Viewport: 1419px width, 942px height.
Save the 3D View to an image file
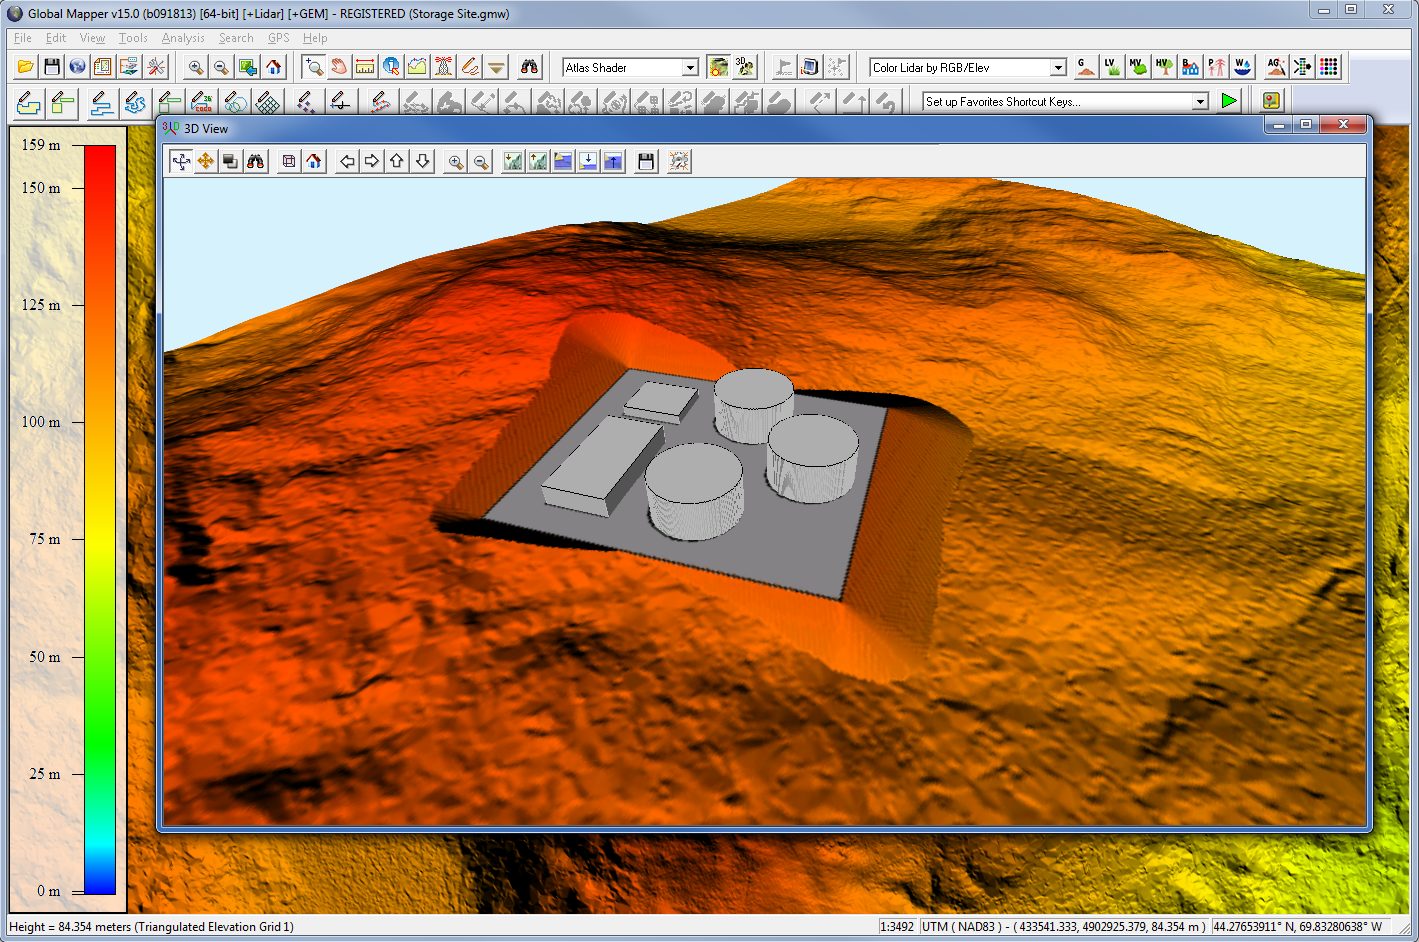[x=645, y=160]
